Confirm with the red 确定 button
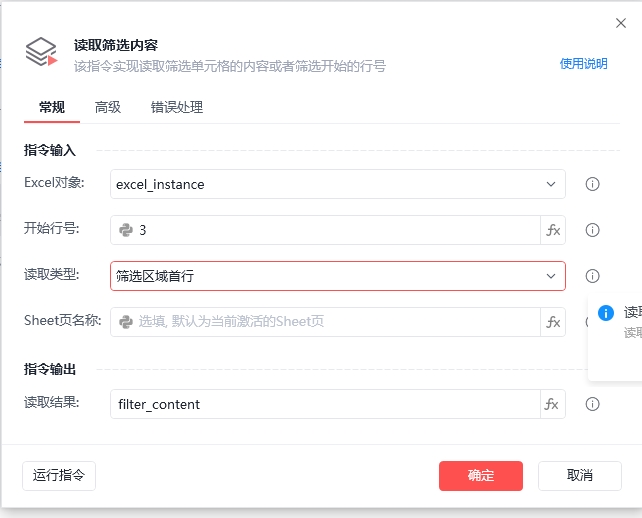Screen dimensions: 642x518 pyautogui.click(x=481, y=475)
